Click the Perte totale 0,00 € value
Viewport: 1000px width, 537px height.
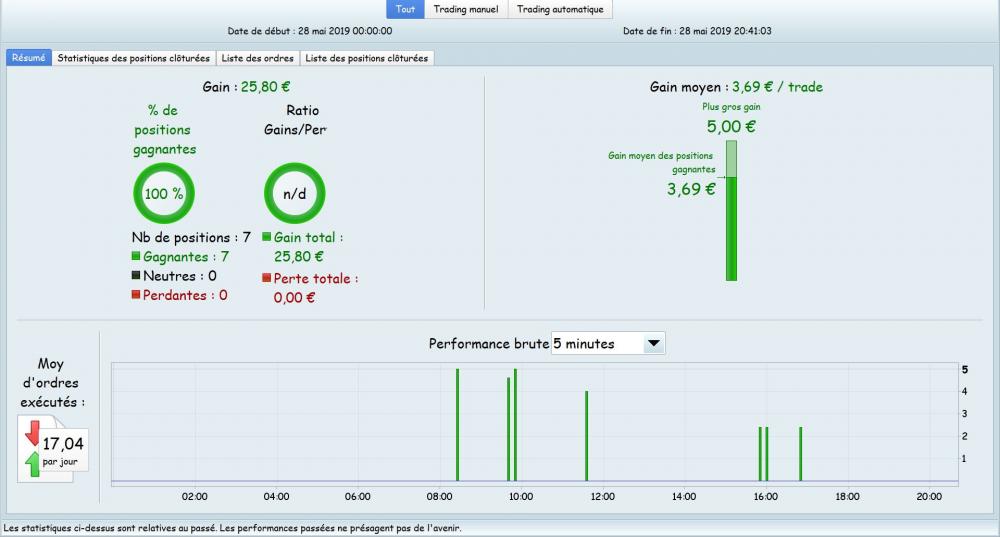[x=294, y=297]
